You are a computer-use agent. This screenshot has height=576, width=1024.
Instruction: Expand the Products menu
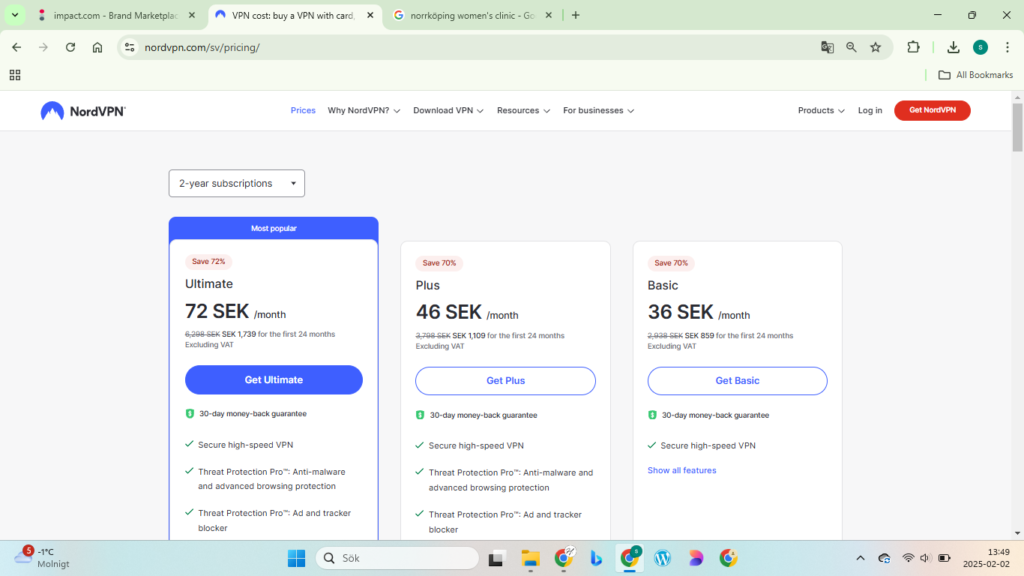[821, 110]
